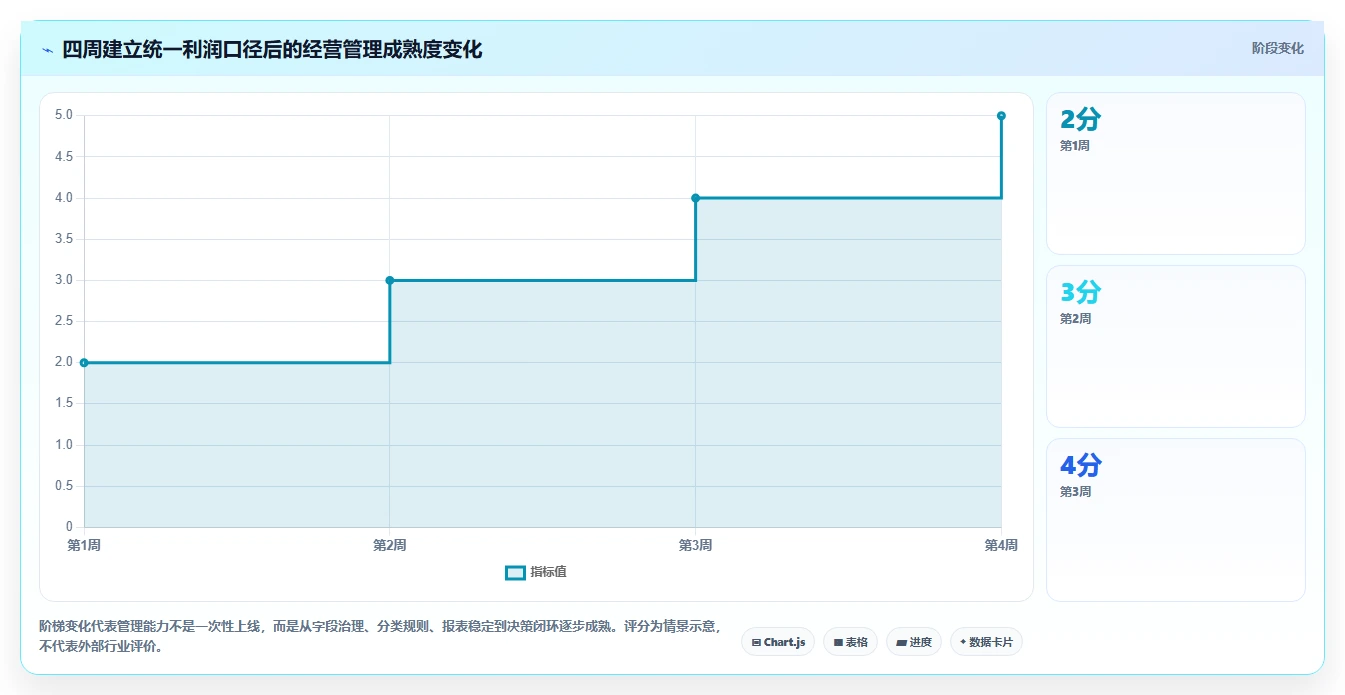The height and width of the screenshot is (695, 1345).
Task: Click the data point at 第3周
Action: [x=695, y=198]
